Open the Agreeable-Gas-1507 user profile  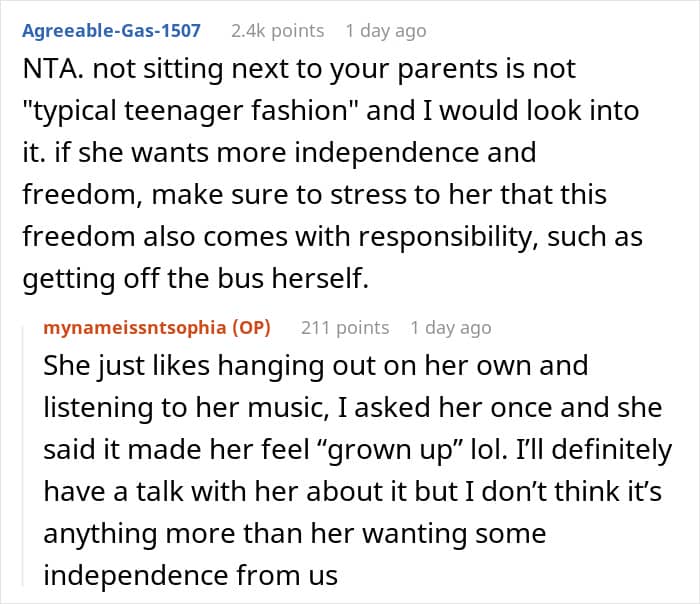click(x=111, y=31)
